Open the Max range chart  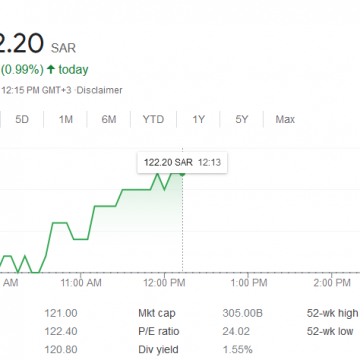(285, 119)
